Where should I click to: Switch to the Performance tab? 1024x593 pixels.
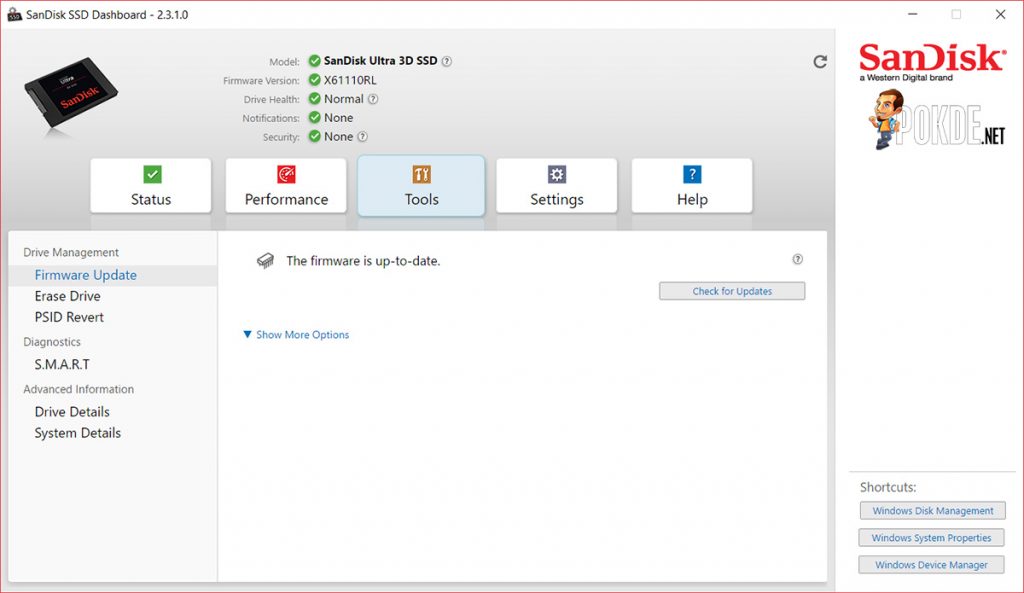tap(286, 185)
